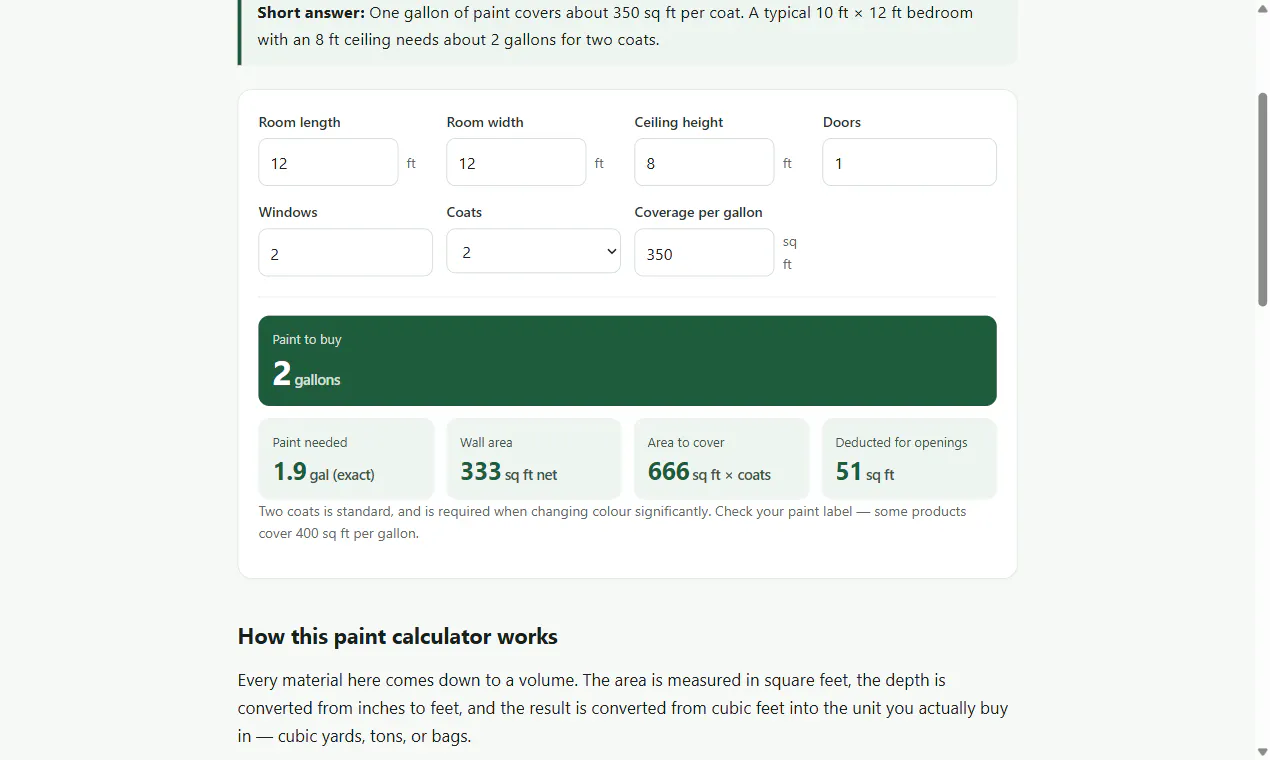Click the '1.9 gal (exact)' Paint needed value
This screenshot has height=760, width=1270.
(x=324, y=472)
